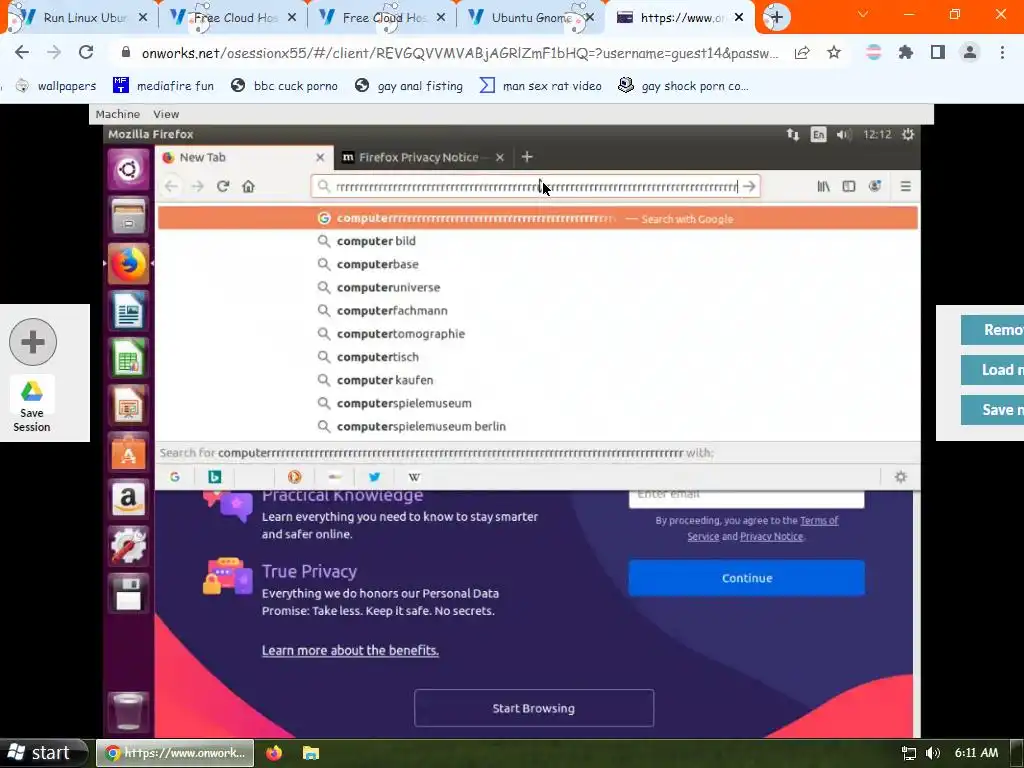Click Firefox home button
This screenshot has height=768, width=1024.
[x=248, y=187]
